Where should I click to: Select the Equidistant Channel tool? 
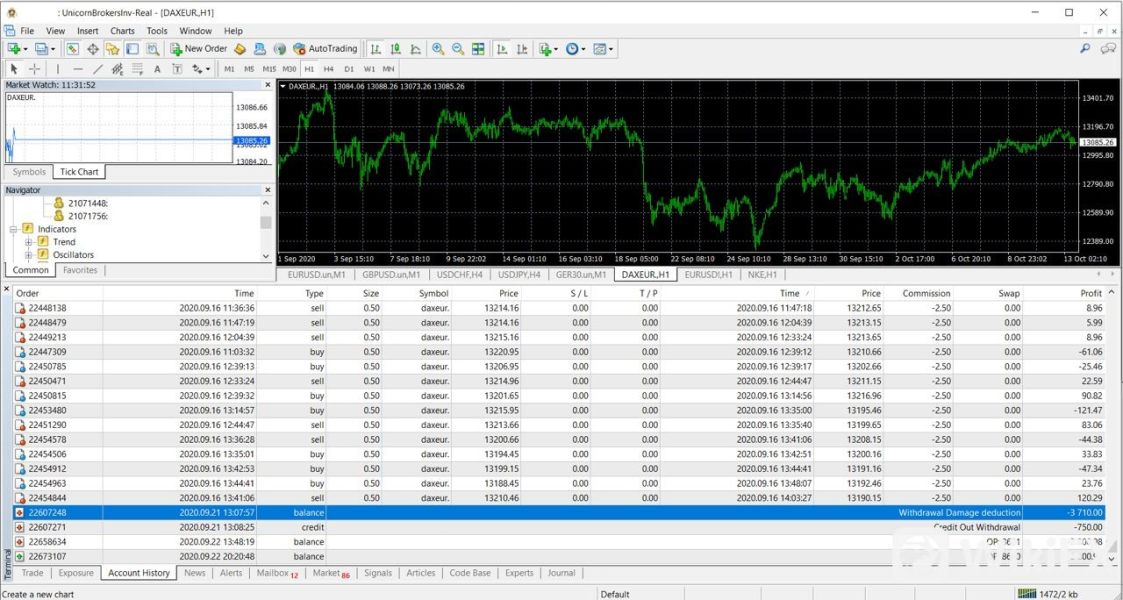pos(117,69)
